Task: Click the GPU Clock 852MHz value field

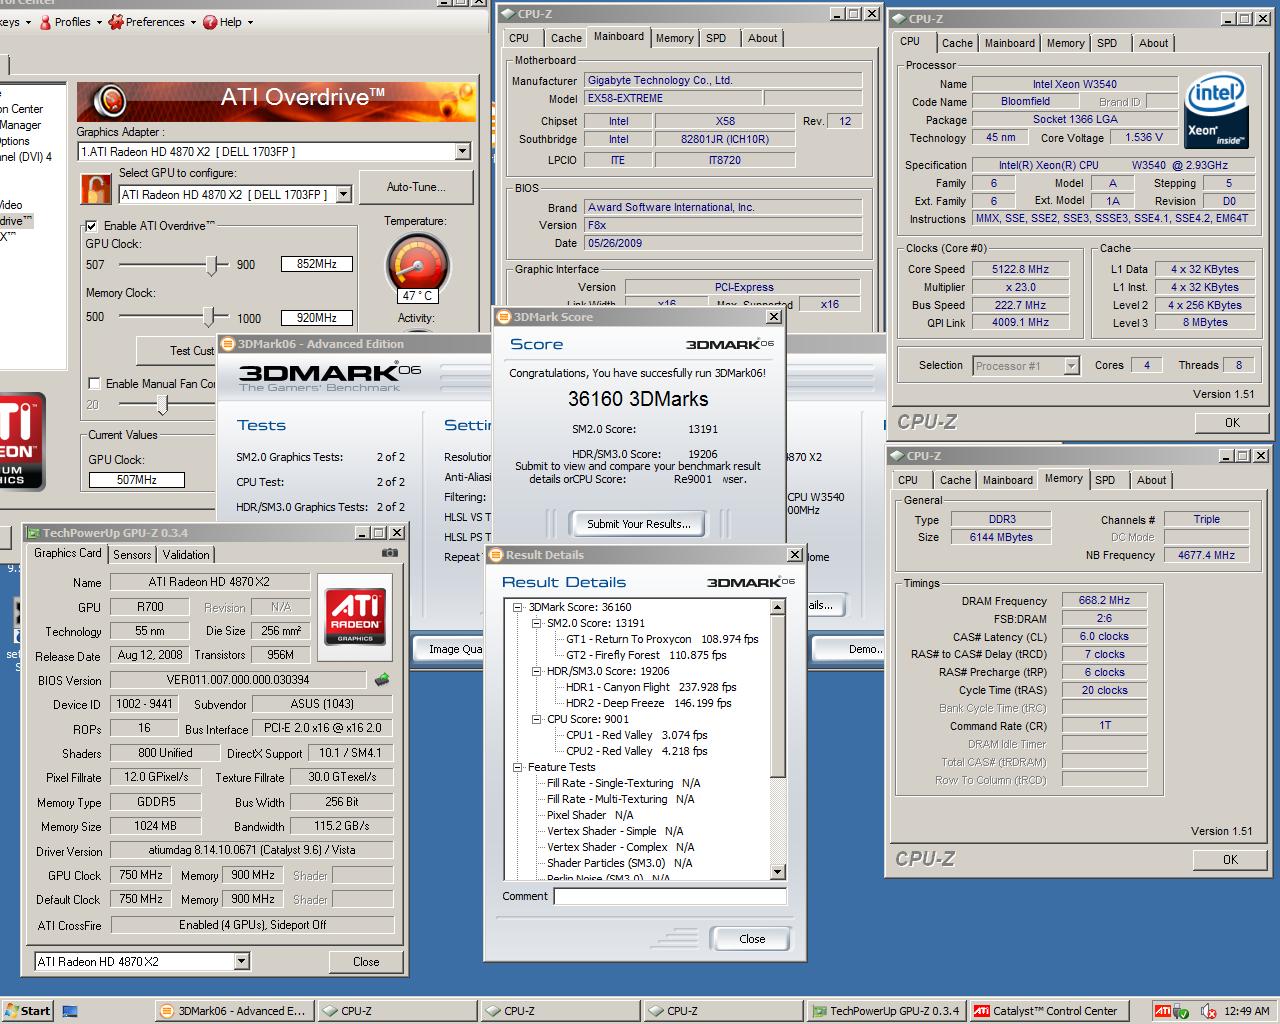Action: tap(316, 264)
